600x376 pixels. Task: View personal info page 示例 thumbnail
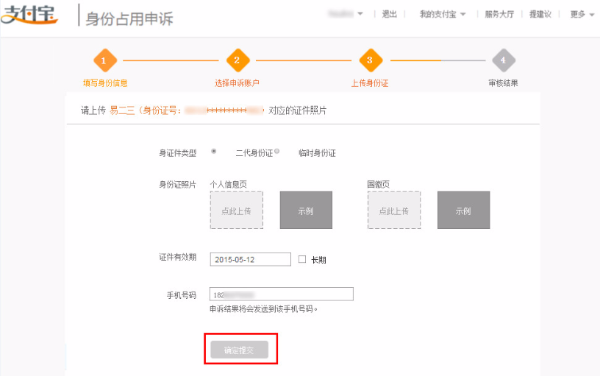(x=306, y=210)
